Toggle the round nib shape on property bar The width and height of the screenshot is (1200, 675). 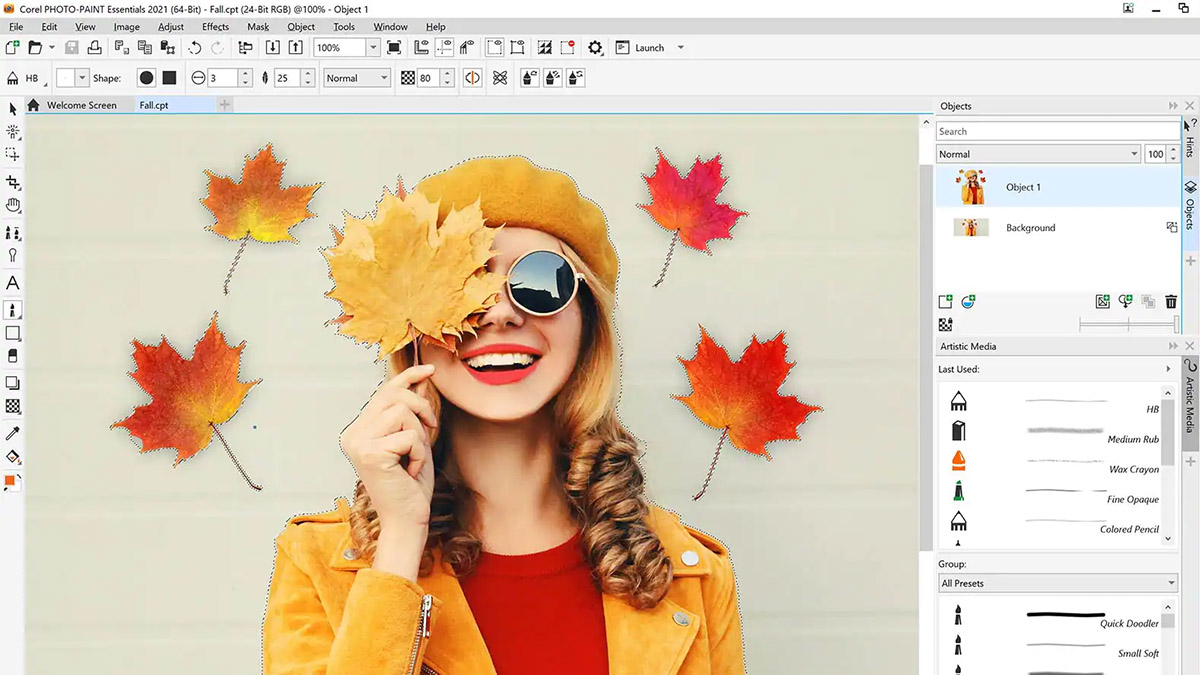click(146, 77)
